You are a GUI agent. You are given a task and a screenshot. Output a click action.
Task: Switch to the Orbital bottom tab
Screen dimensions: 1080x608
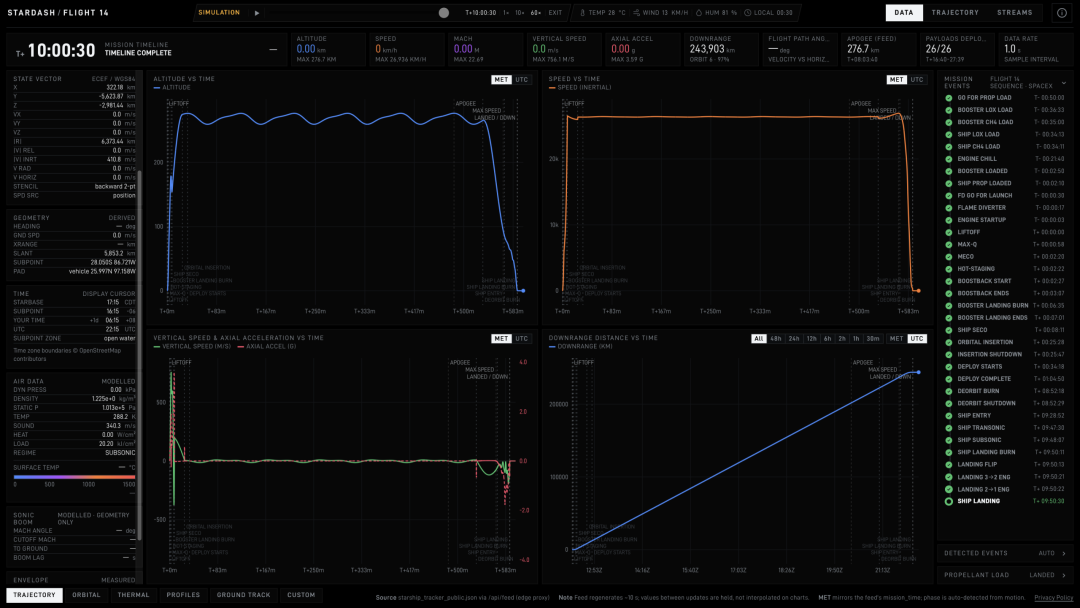[x=86, y=595]
